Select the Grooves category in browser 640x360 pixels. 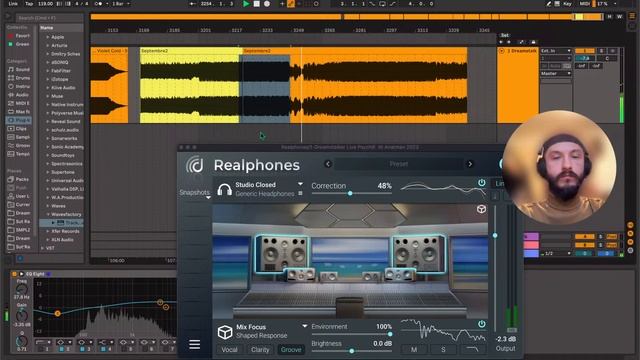click(x=19, y=145)
